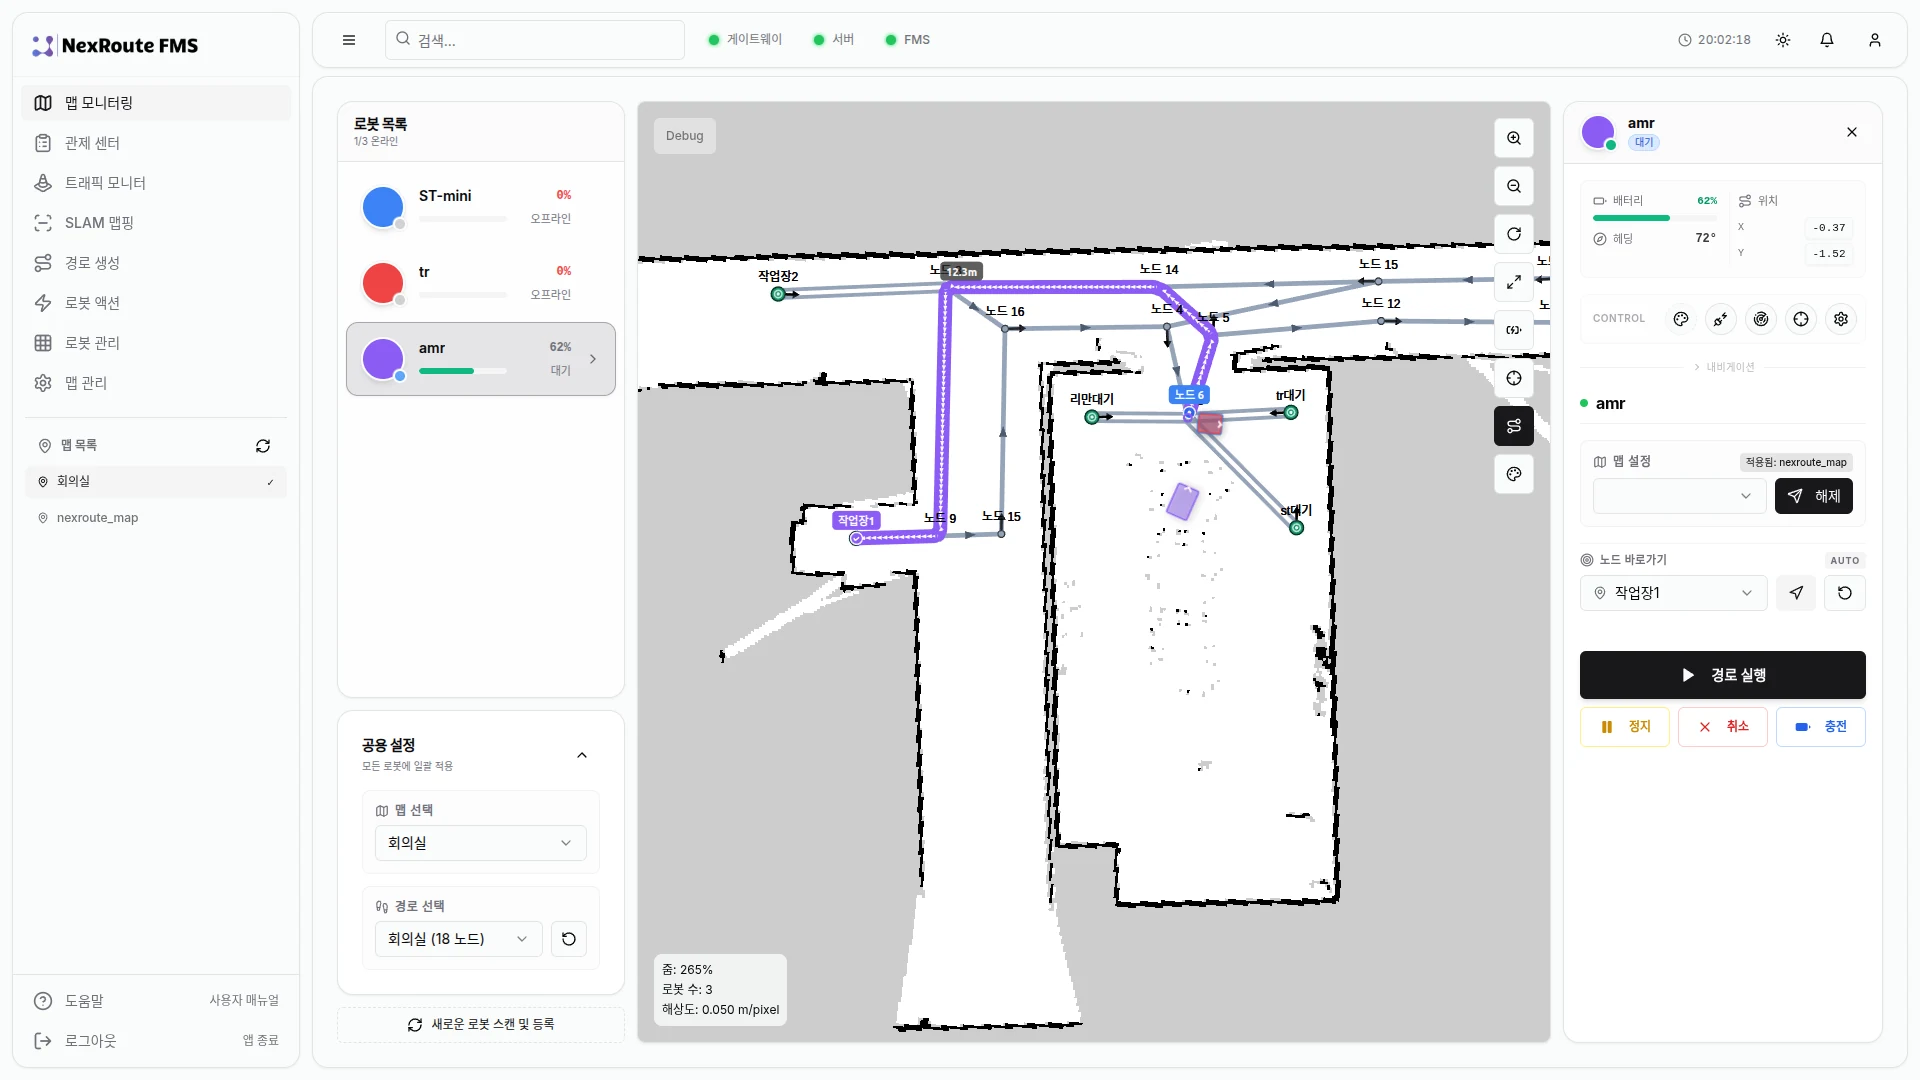
Task: Open SLAM 맵핑 in sidebar
Action: point(156,223)
